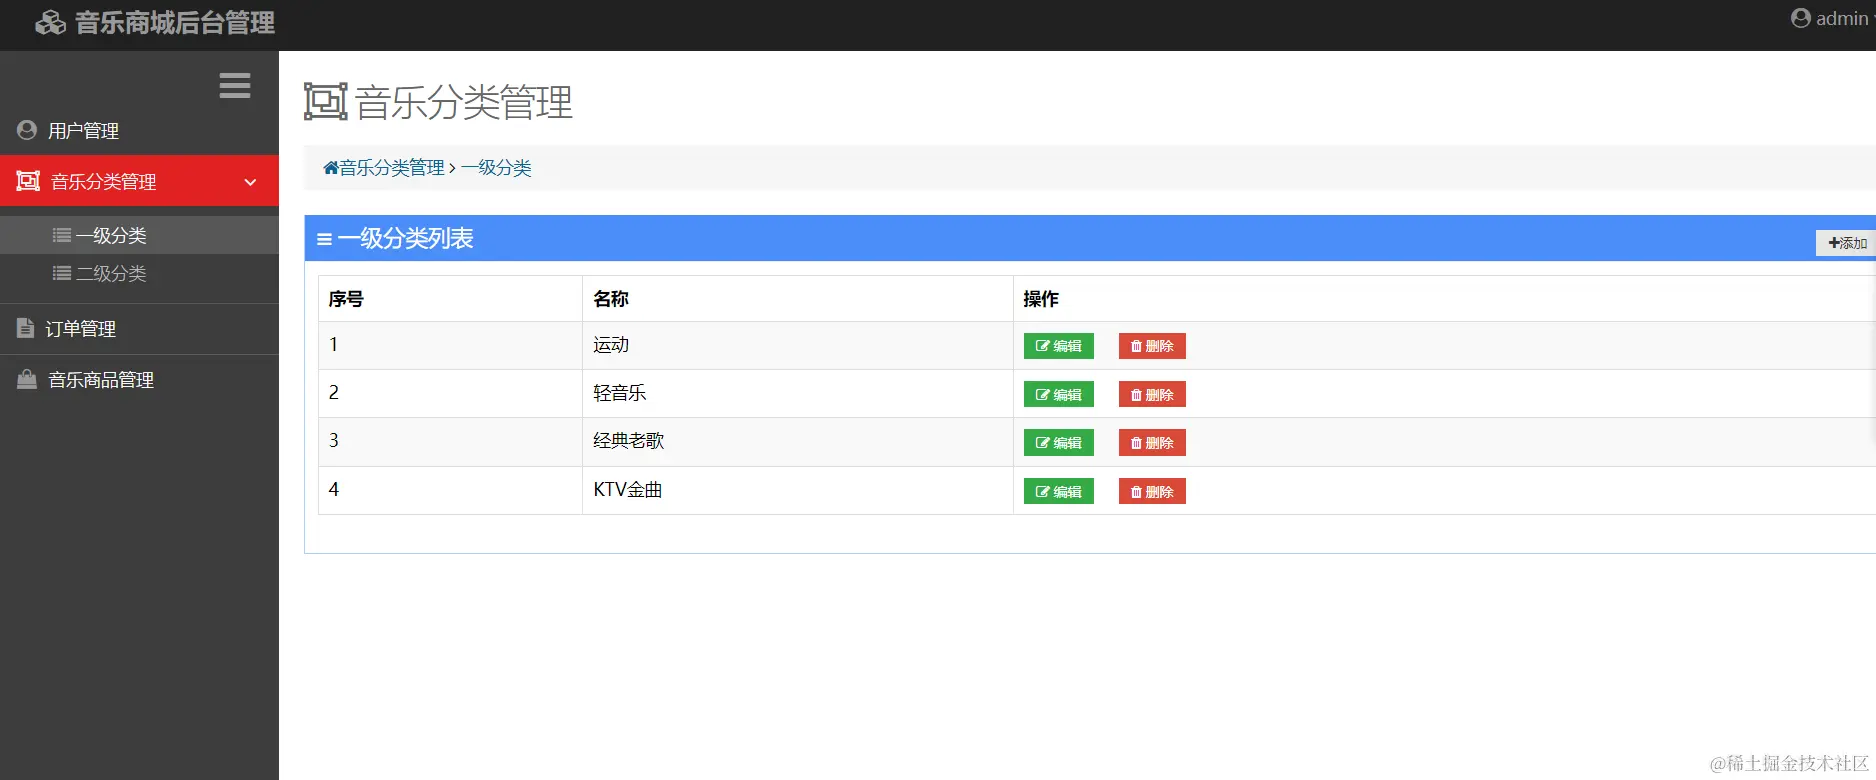Delete the KTV金曲 category
Image resolution: width=1876 pixels, height=780 pixels.
(x=1152, y=491)
